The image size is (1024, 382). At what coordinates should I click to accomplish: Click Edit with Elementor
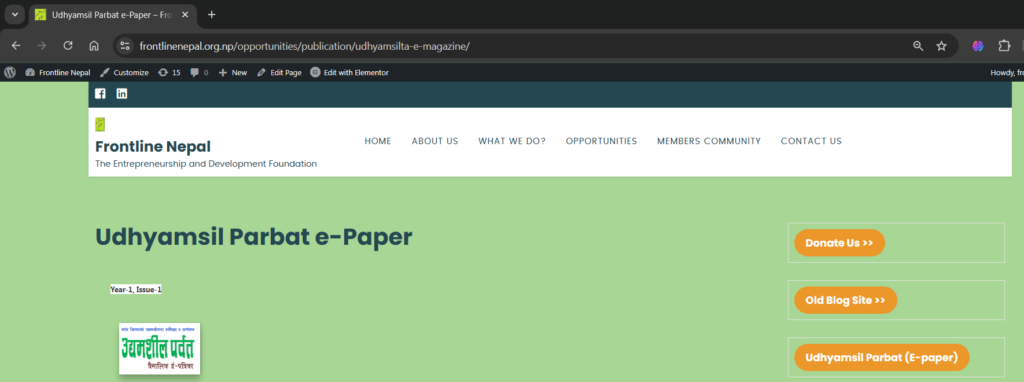(x=349, y=72)
